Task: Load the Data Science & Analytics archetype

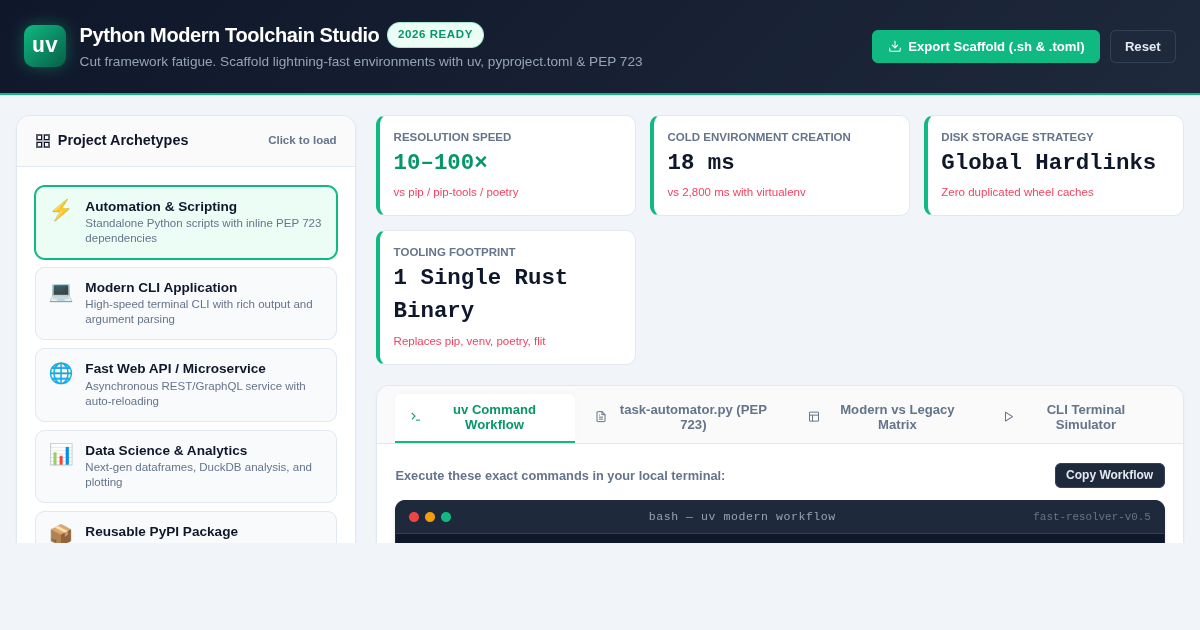Action: tap(186, 466)
